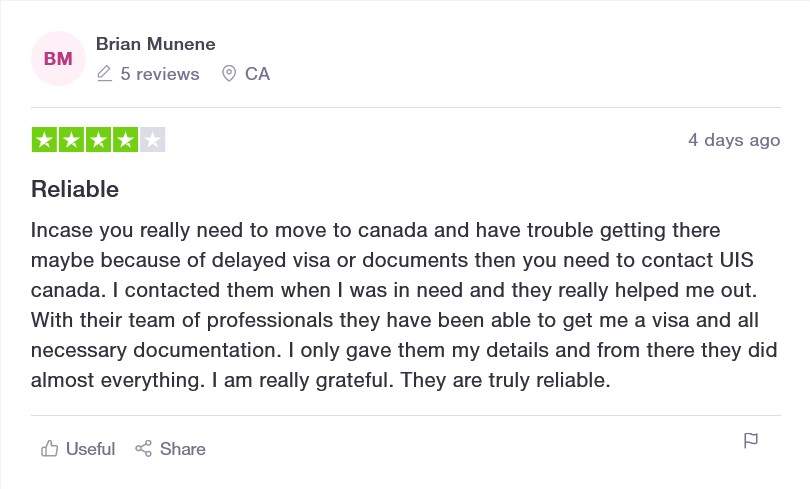Click the grey fifth rating star

pos(152,139)
